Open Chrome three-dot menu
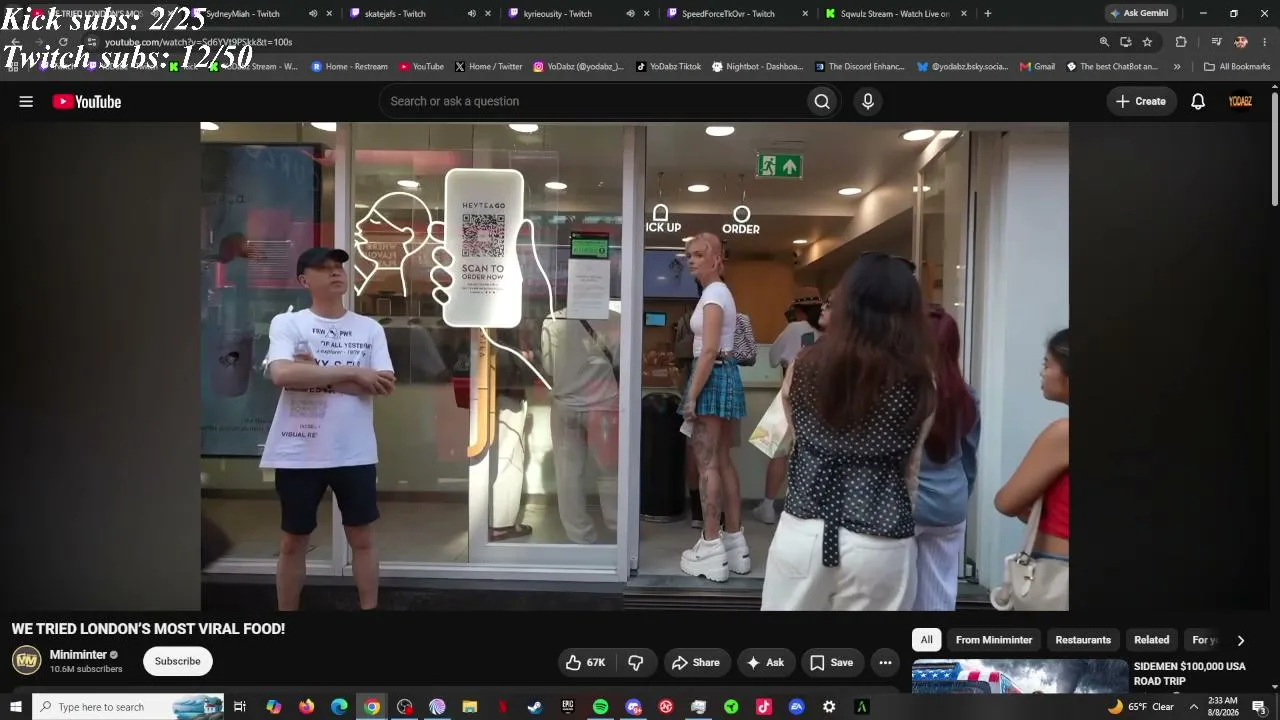 click(1264, 42)
